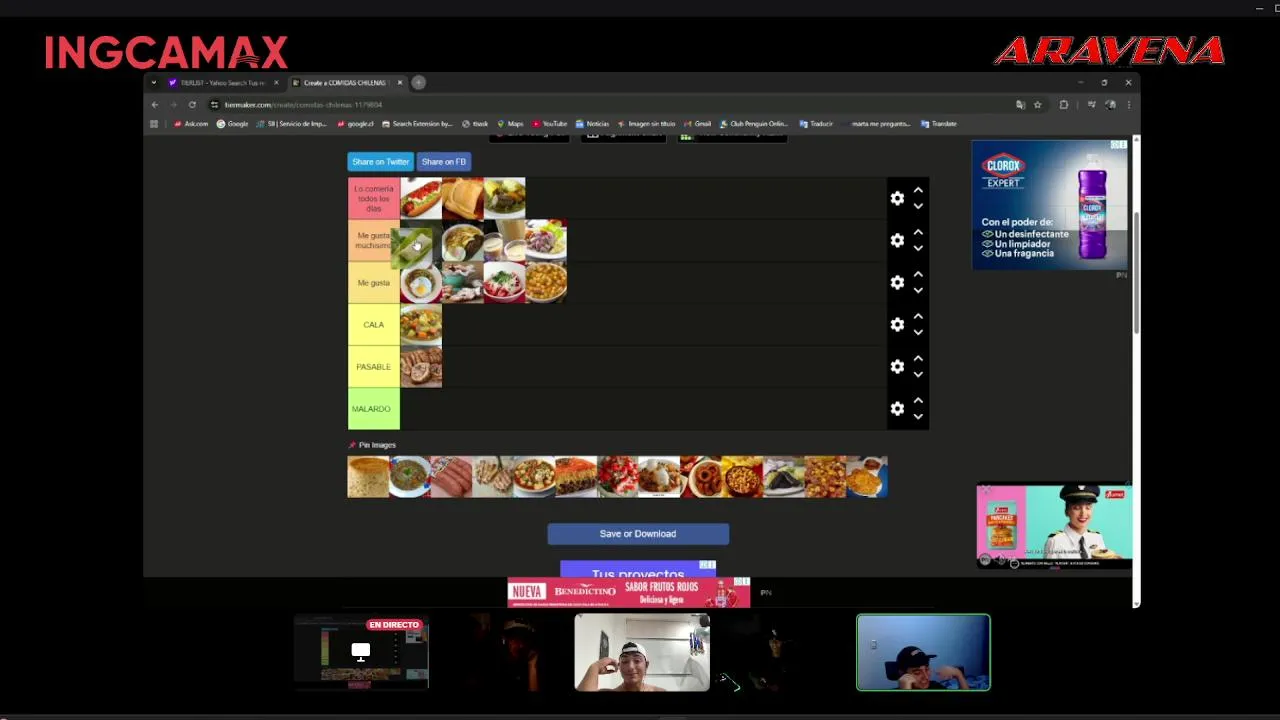Select the third food image in top tier
The height and width of the screenshot is (720, 1280).
[x=504, y=198]
